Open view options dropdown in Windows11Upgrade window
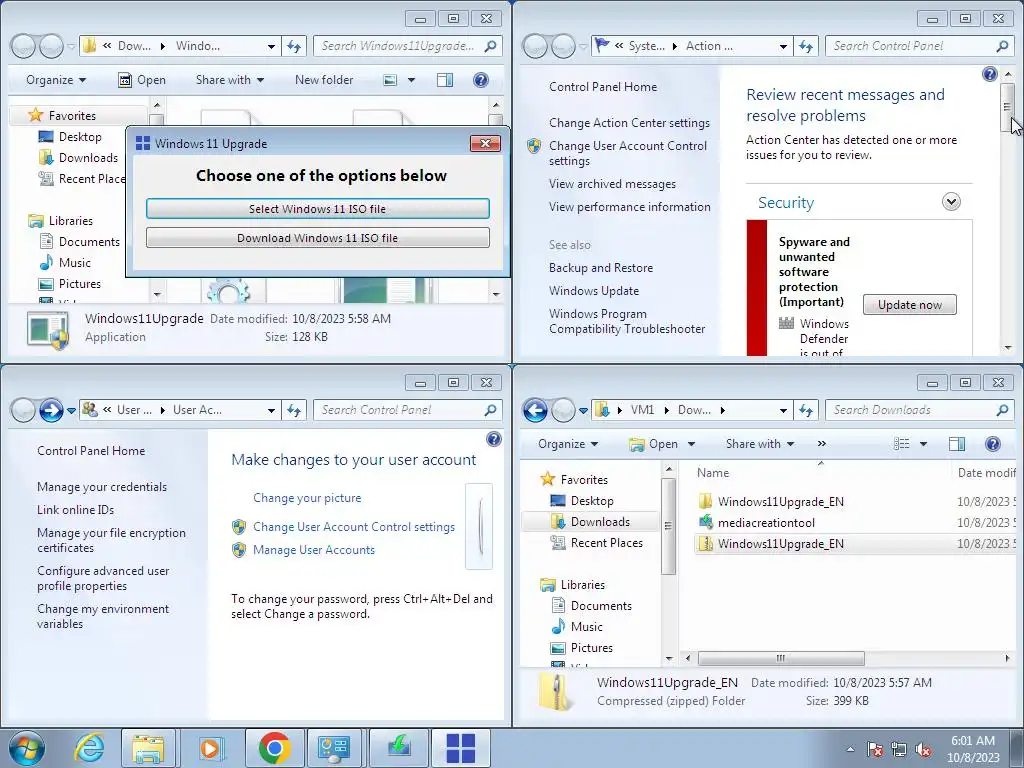1024x768 pixels. (411, 80)
